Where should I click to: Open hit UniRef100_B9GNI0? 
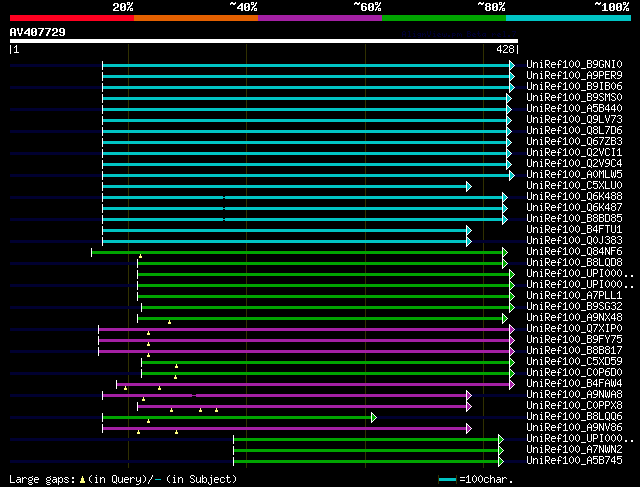(x=574, y=64)
